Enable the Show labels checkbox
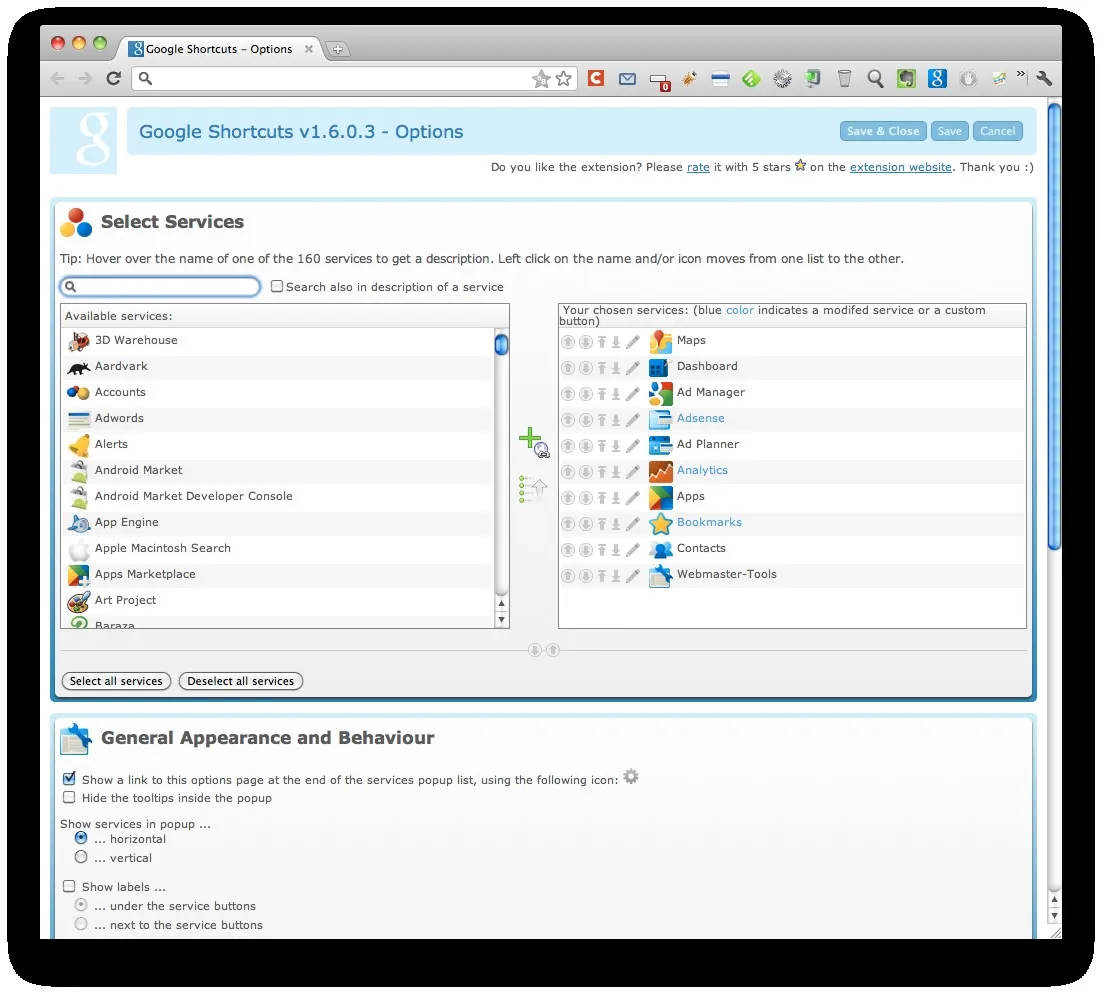Image resolution: width=1102 pixels, height=994 pixels. pos(69,886)
